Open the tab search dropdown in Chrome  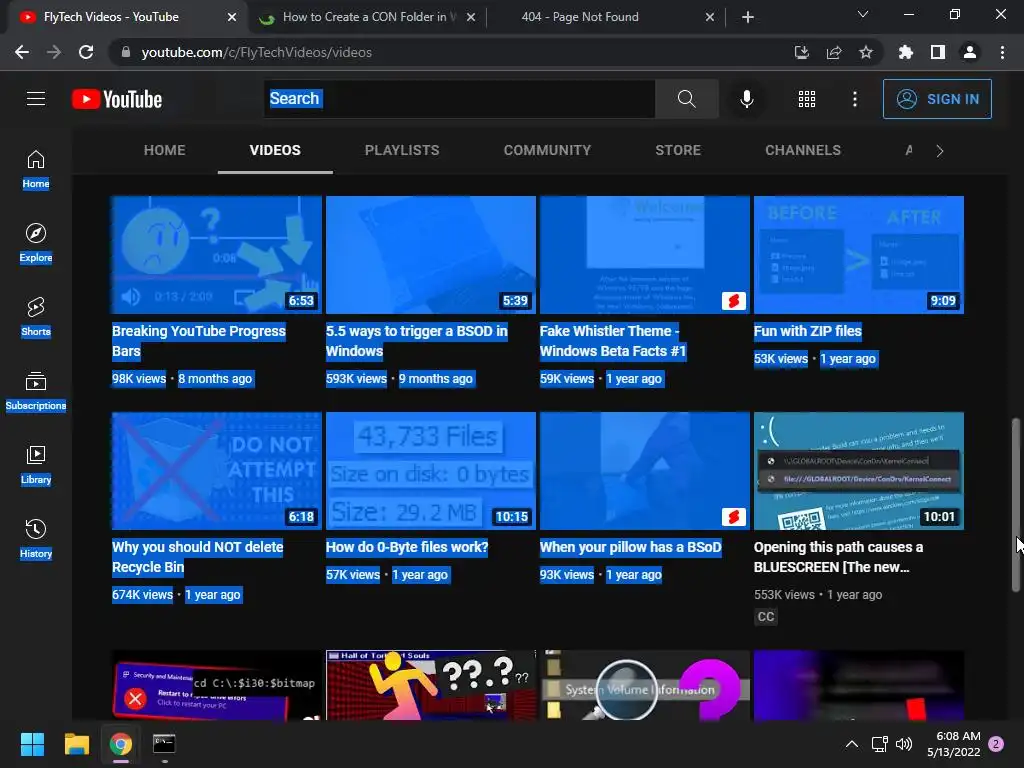click(x=863, y=14)
